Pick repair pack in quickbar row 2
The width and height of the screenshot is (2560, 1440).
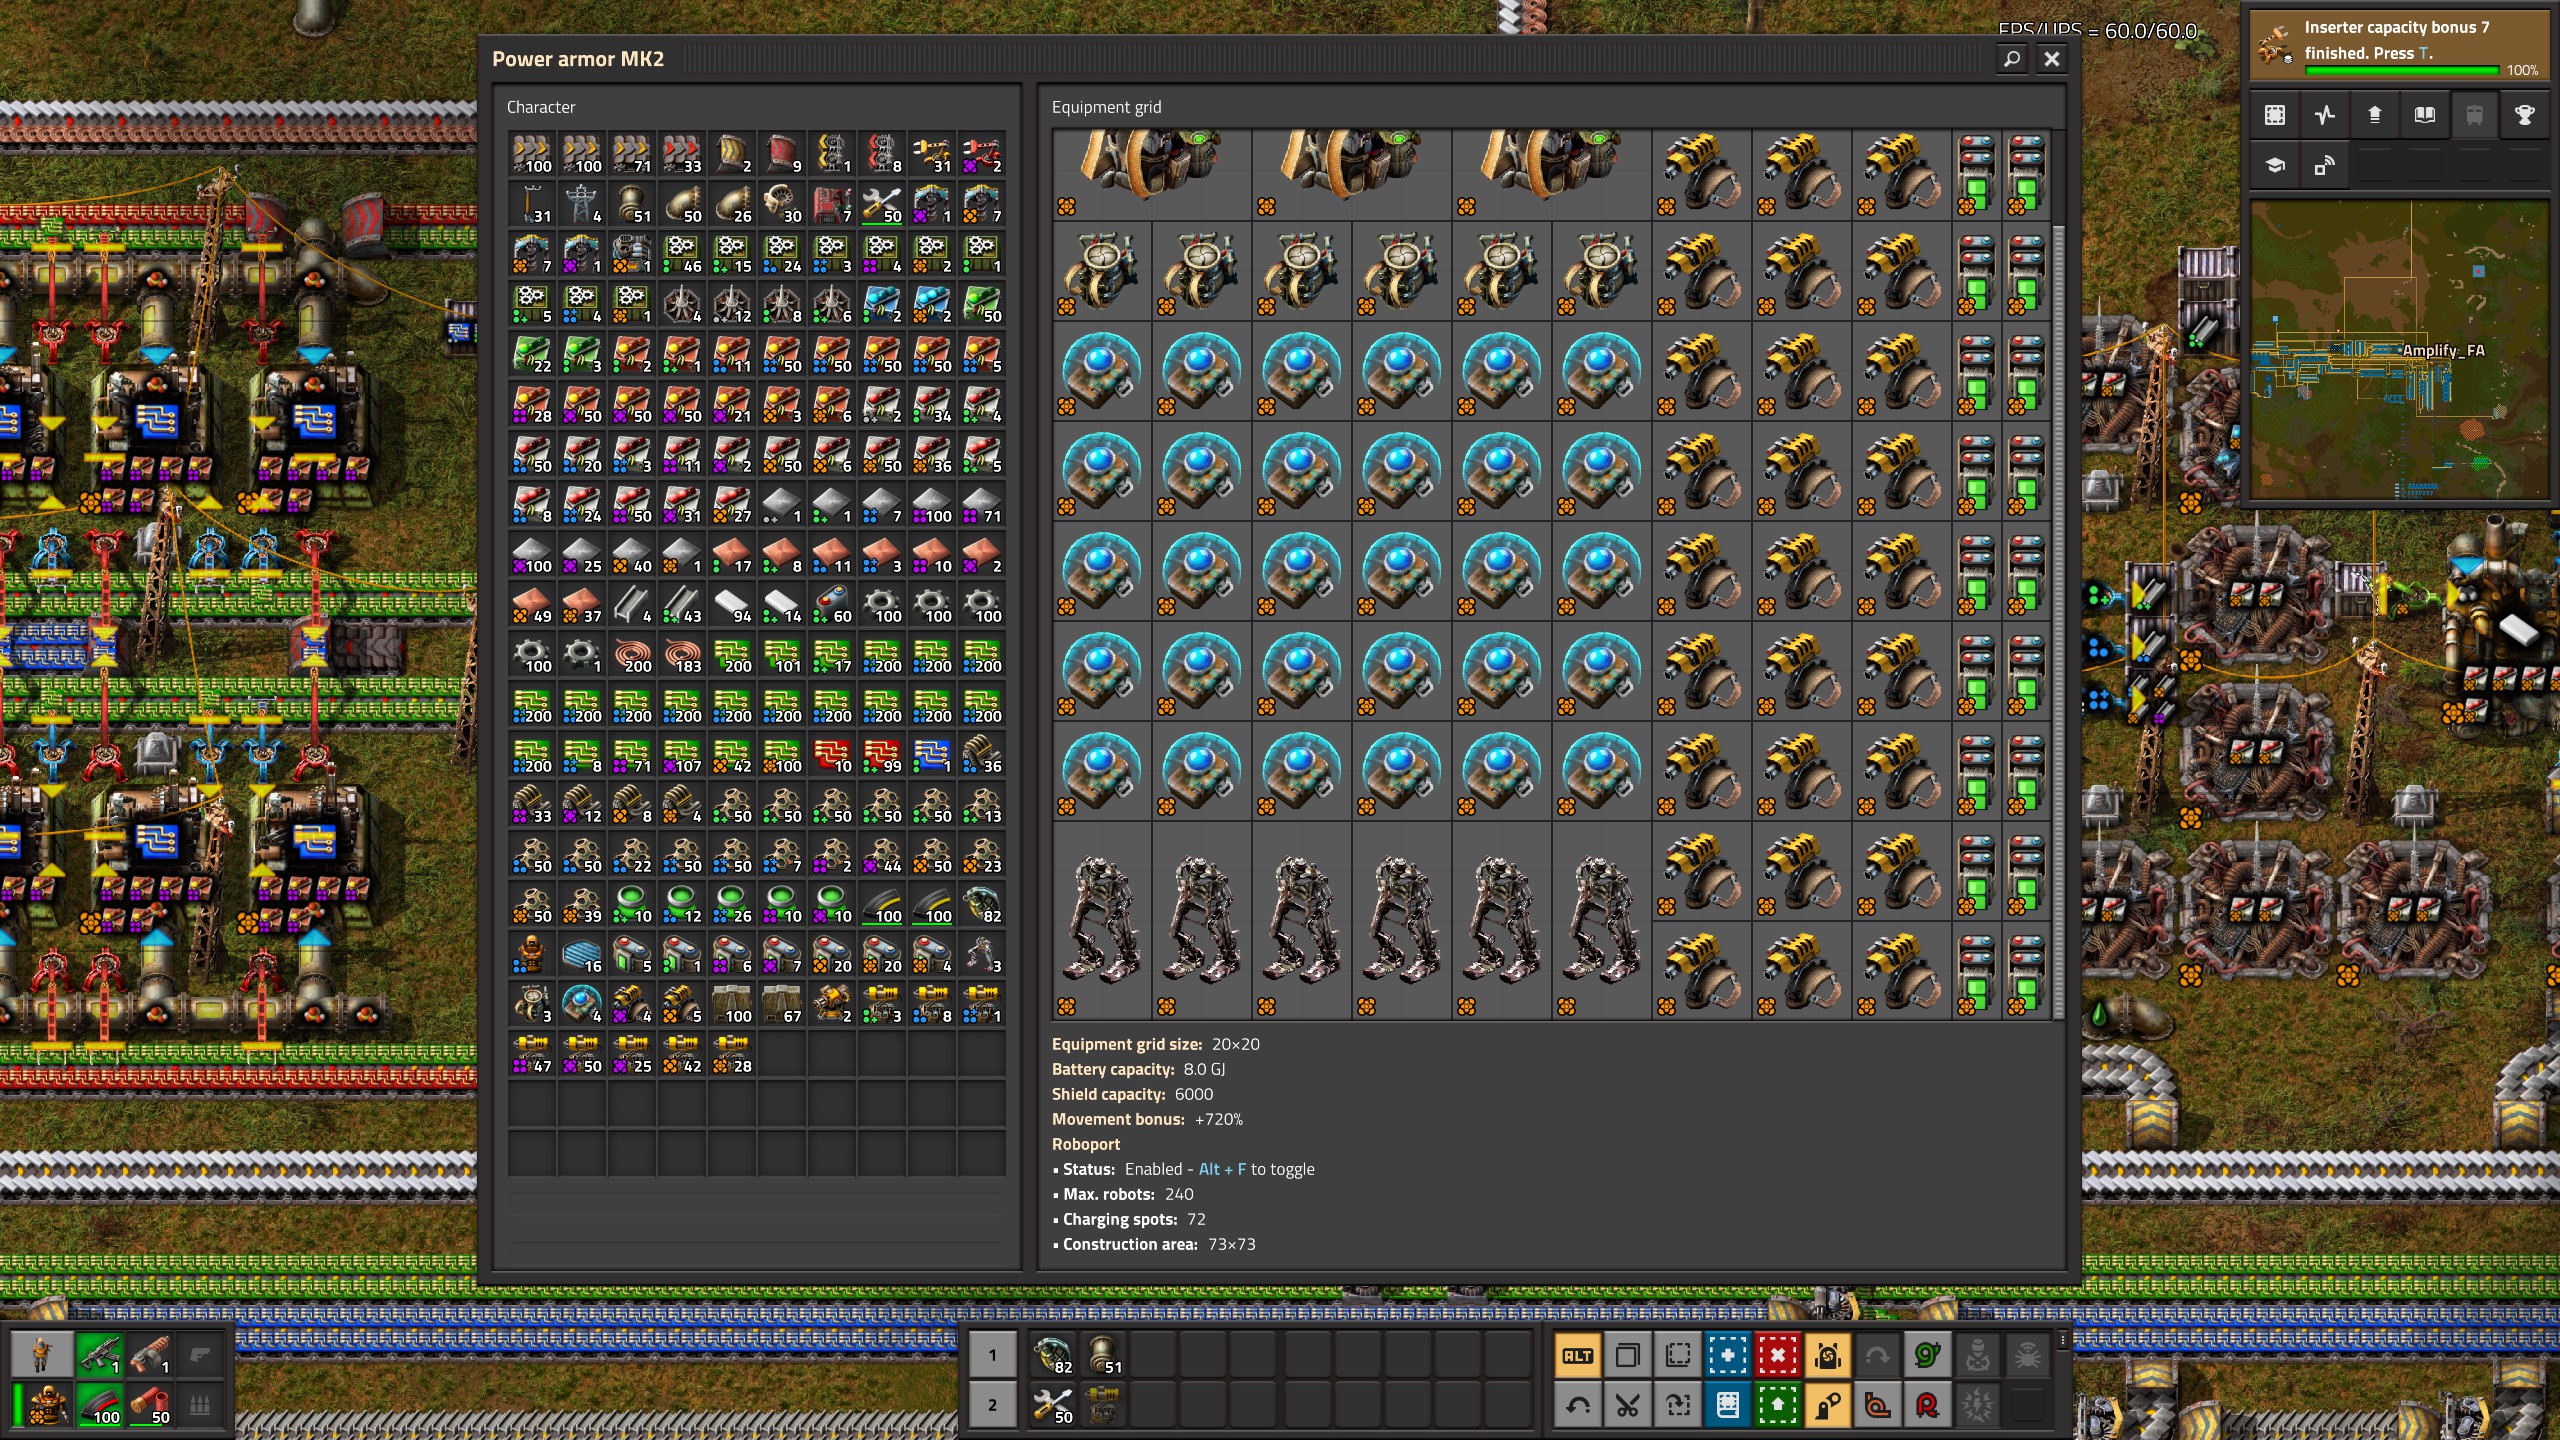pos(1053,1405)
